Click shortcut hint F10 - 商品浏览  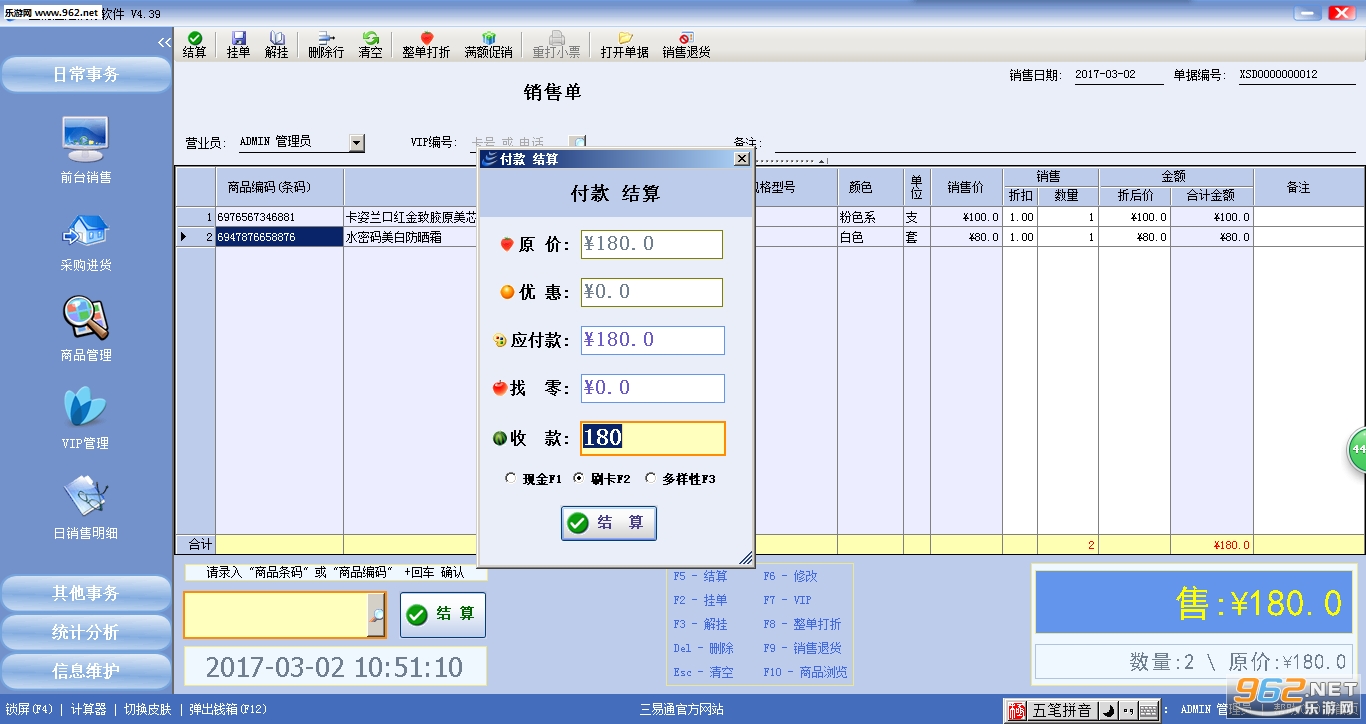coord(805,672)
